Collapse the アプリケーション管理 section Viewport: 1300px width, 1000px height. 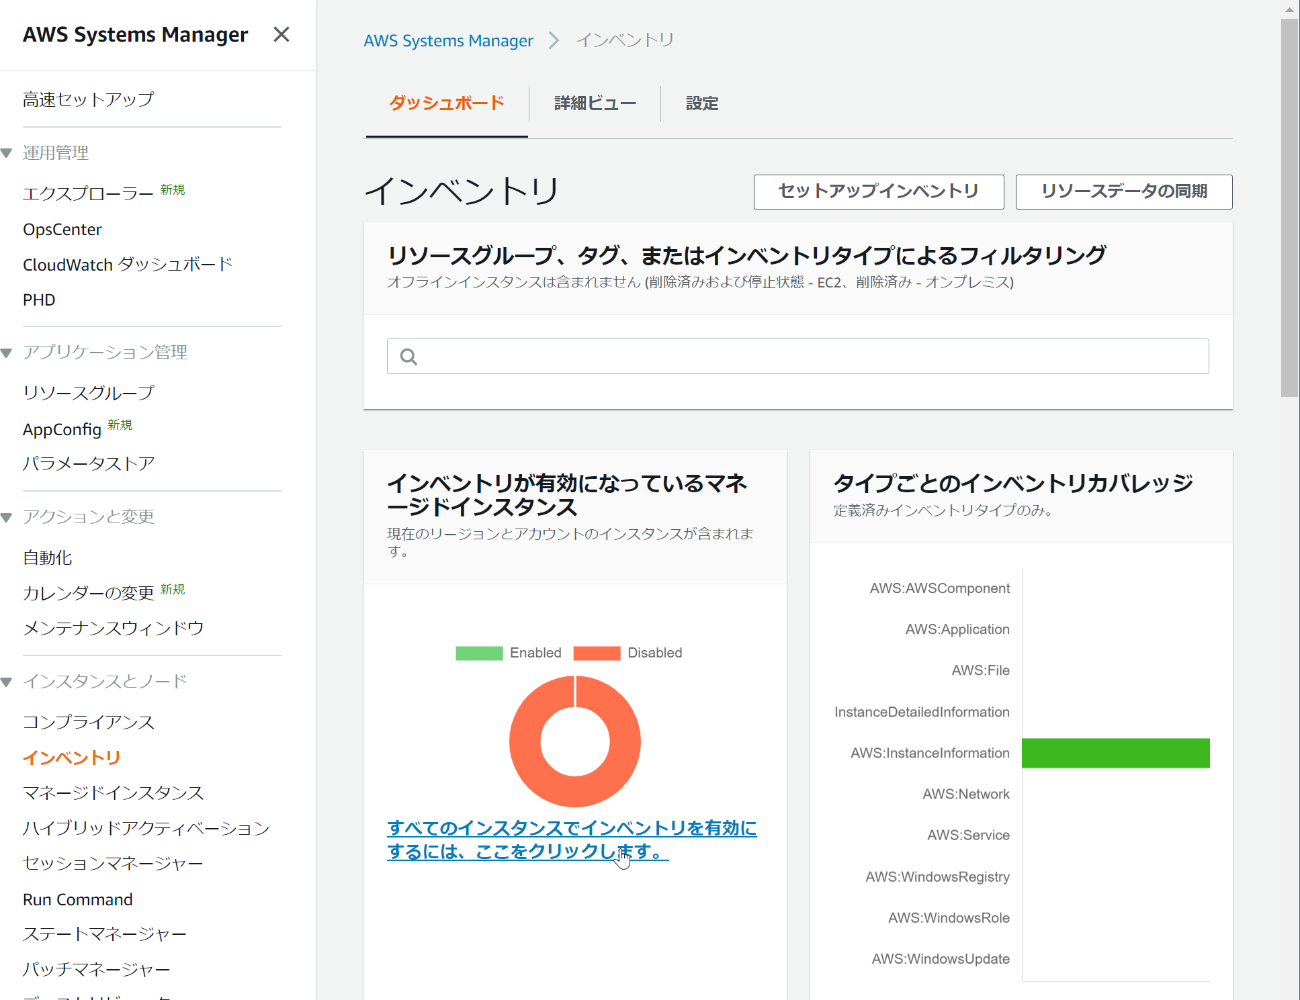coord(7,352)
